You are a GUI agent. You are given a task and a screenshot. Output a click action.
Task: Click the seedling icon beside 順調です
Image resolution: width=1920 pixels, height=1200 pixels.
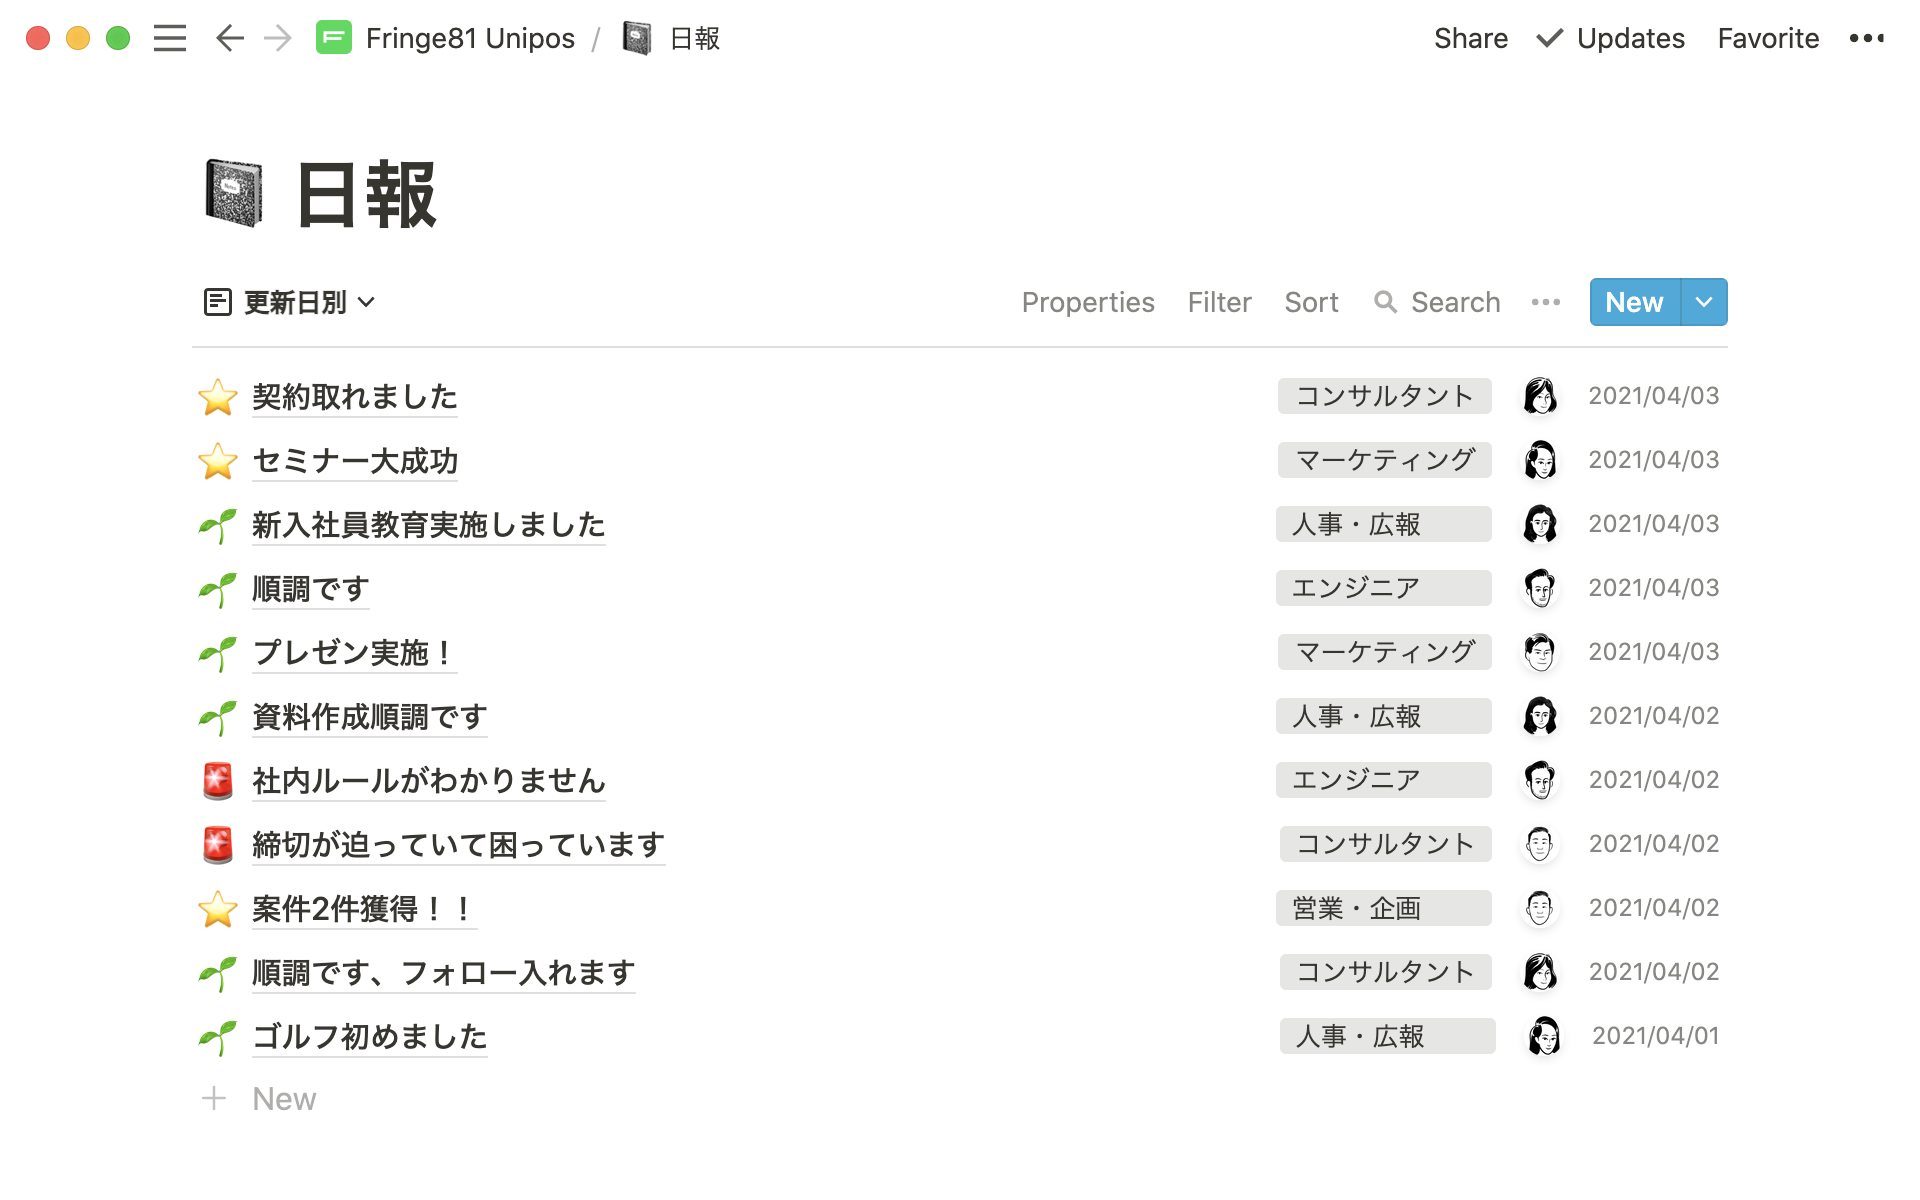pyautogui.click(x=217, y=589)
